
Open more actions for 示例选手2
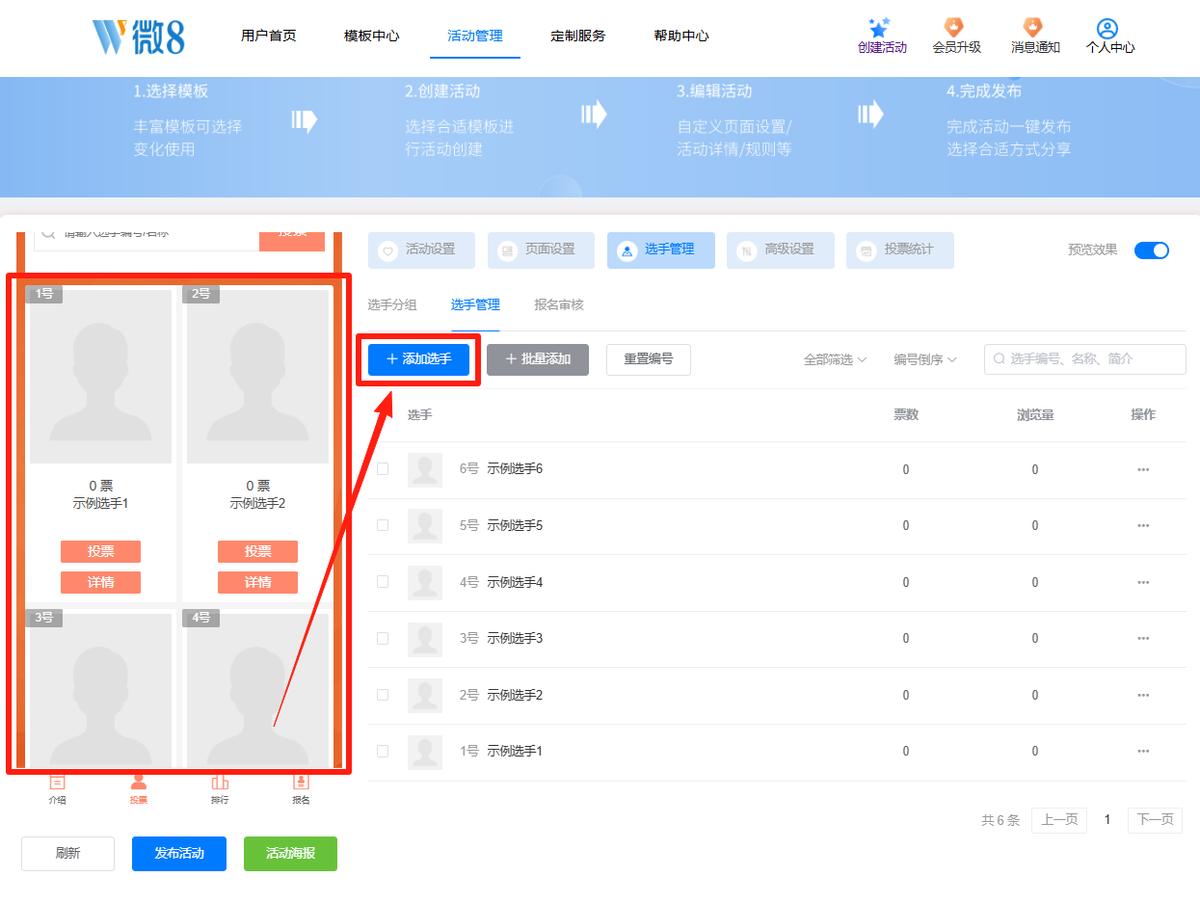(1143, 695)
